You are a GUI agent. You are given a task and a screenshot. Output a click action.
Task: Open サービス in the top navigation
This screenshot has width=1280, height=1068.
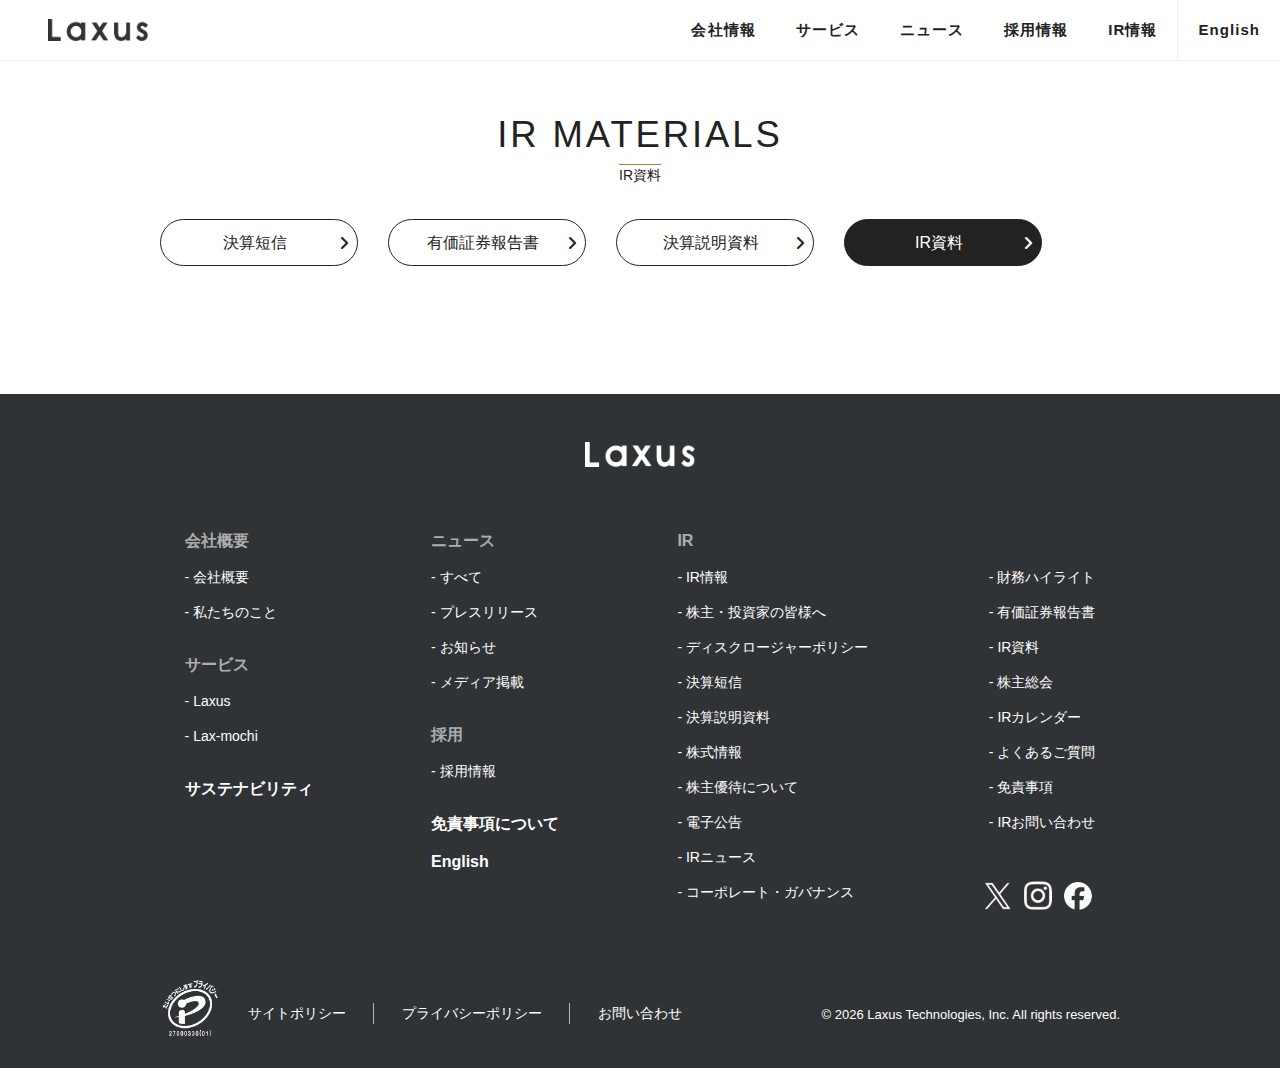[x=827, y=30]
